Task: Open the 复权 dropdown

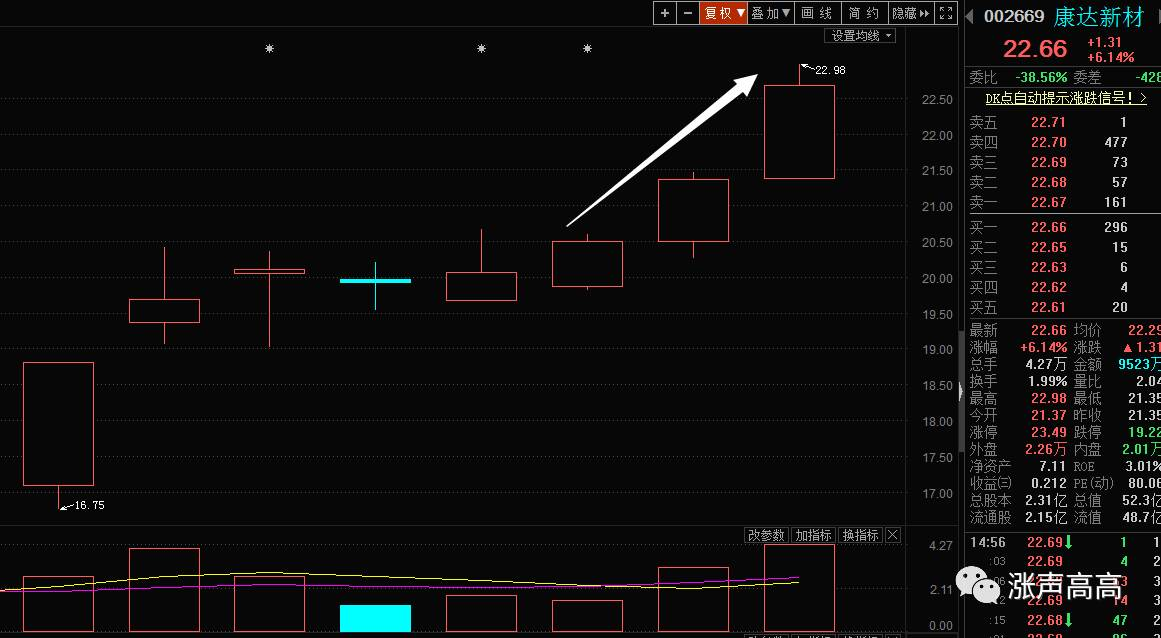Action: (723, 13)
